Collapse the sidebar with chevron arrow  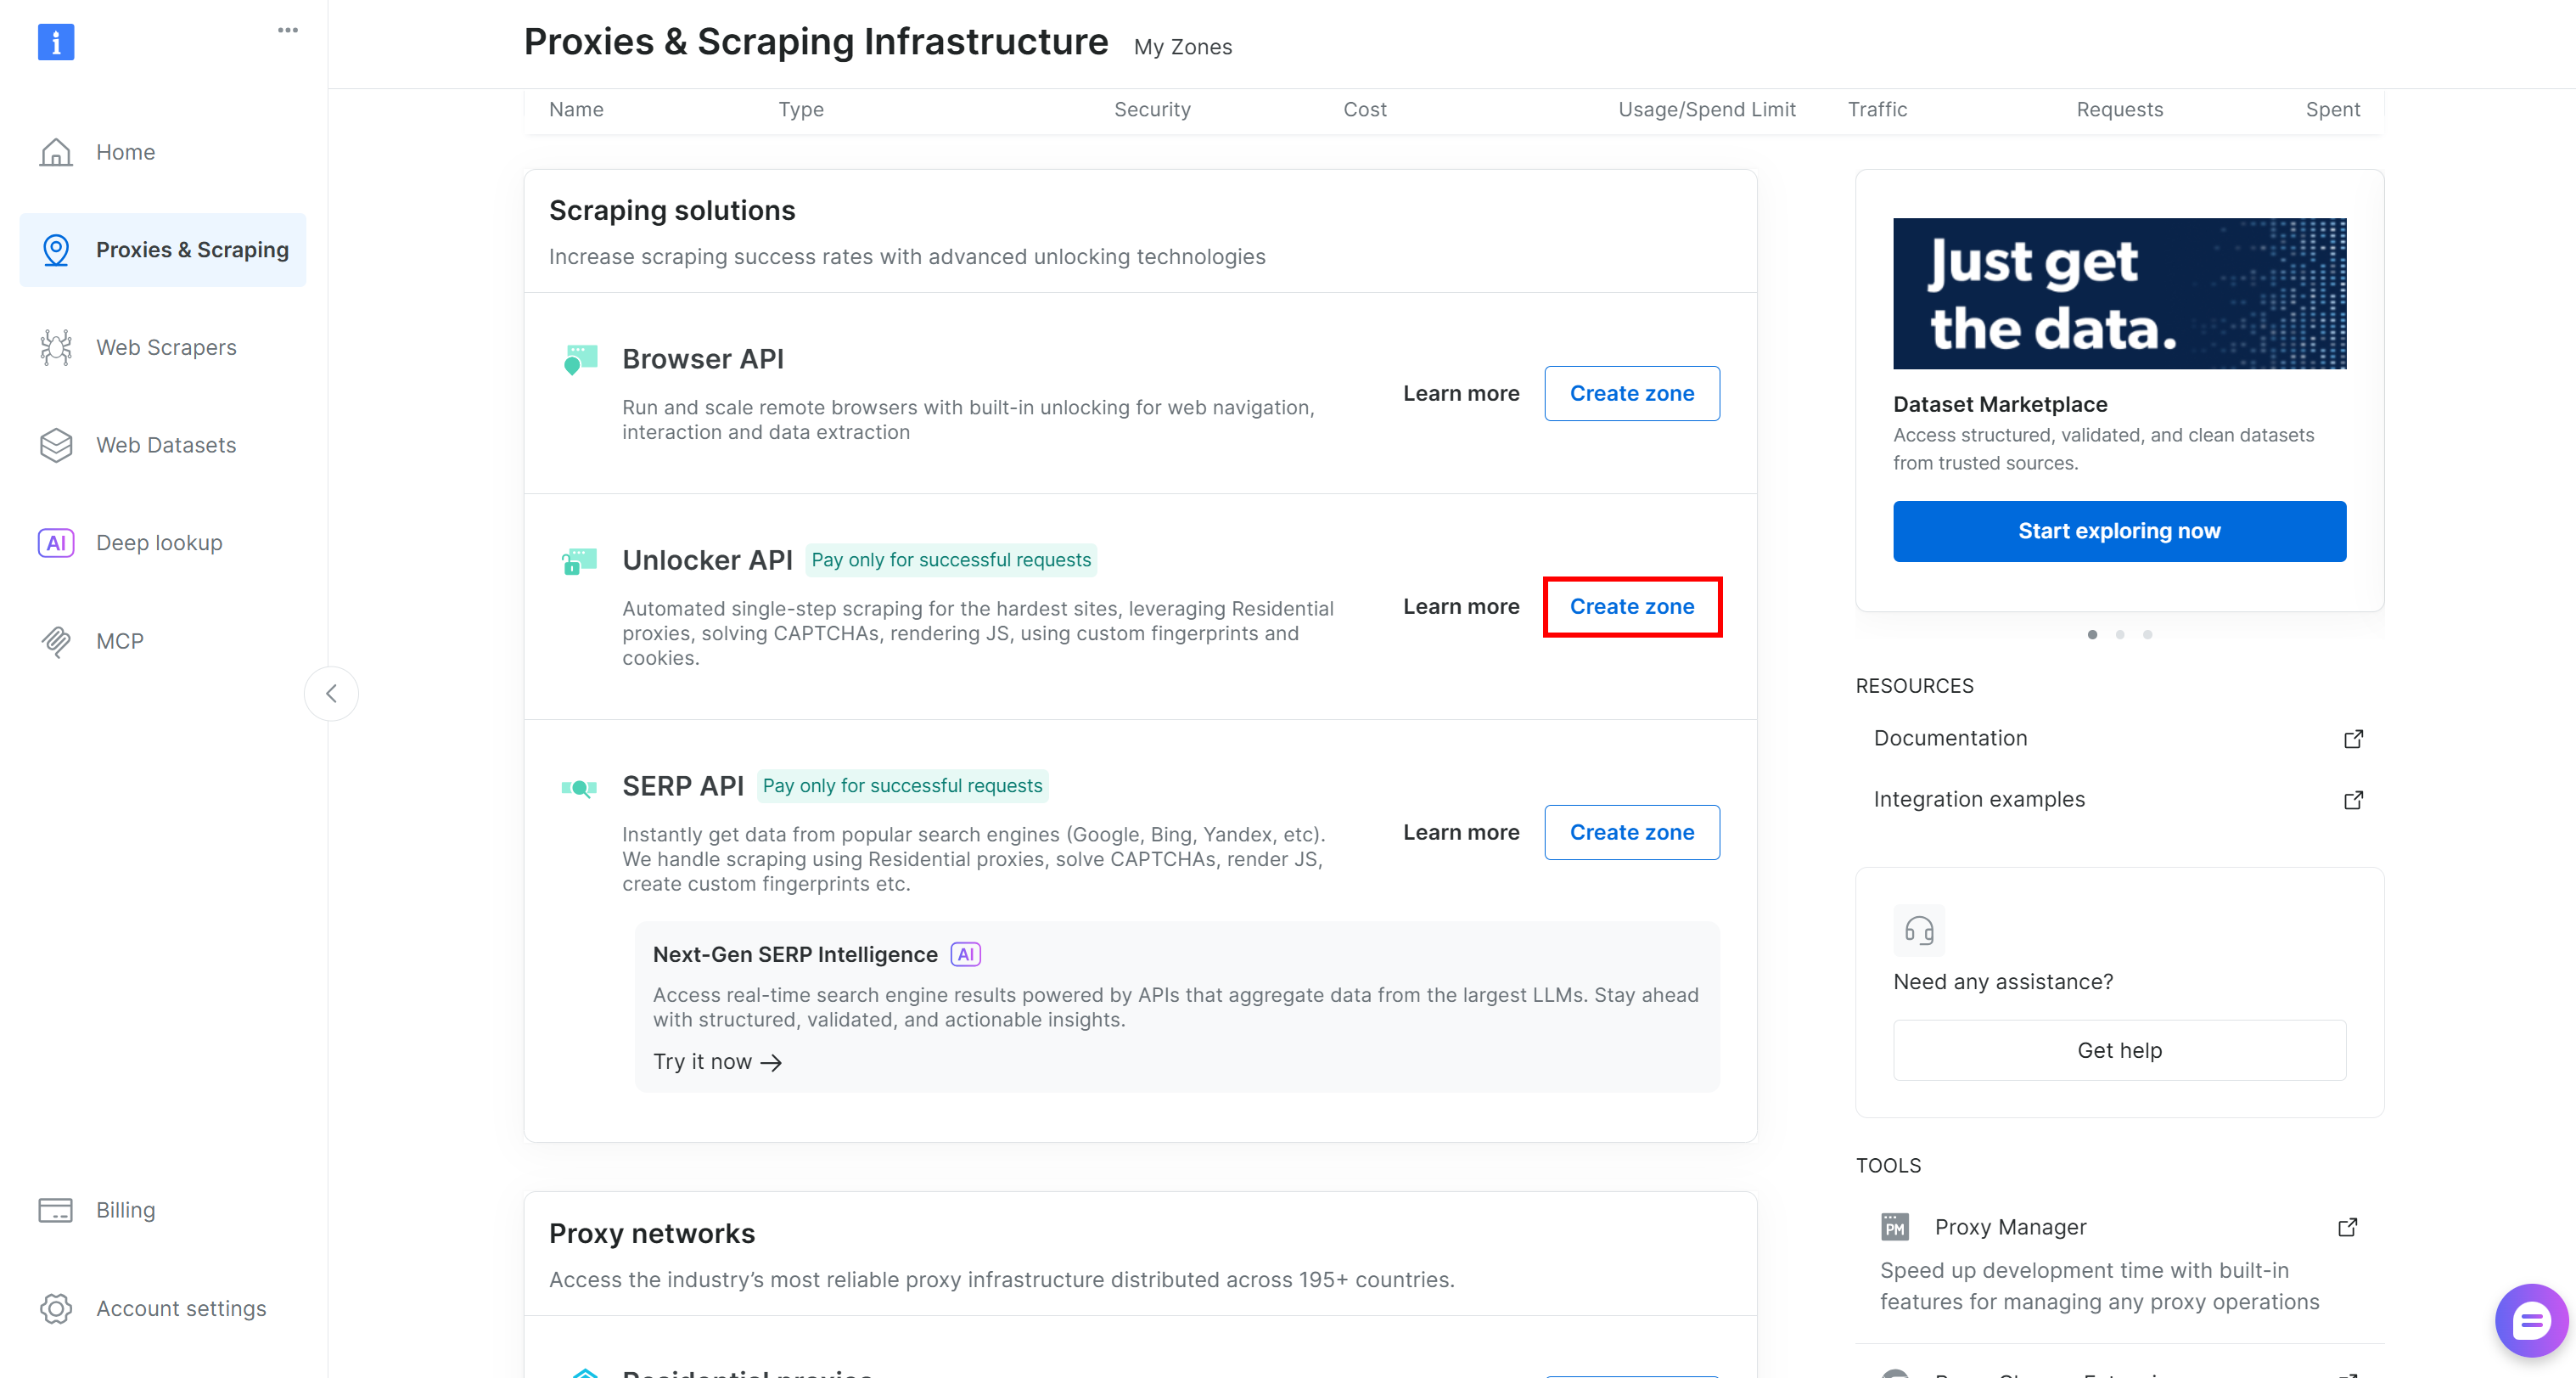[331, 693]
